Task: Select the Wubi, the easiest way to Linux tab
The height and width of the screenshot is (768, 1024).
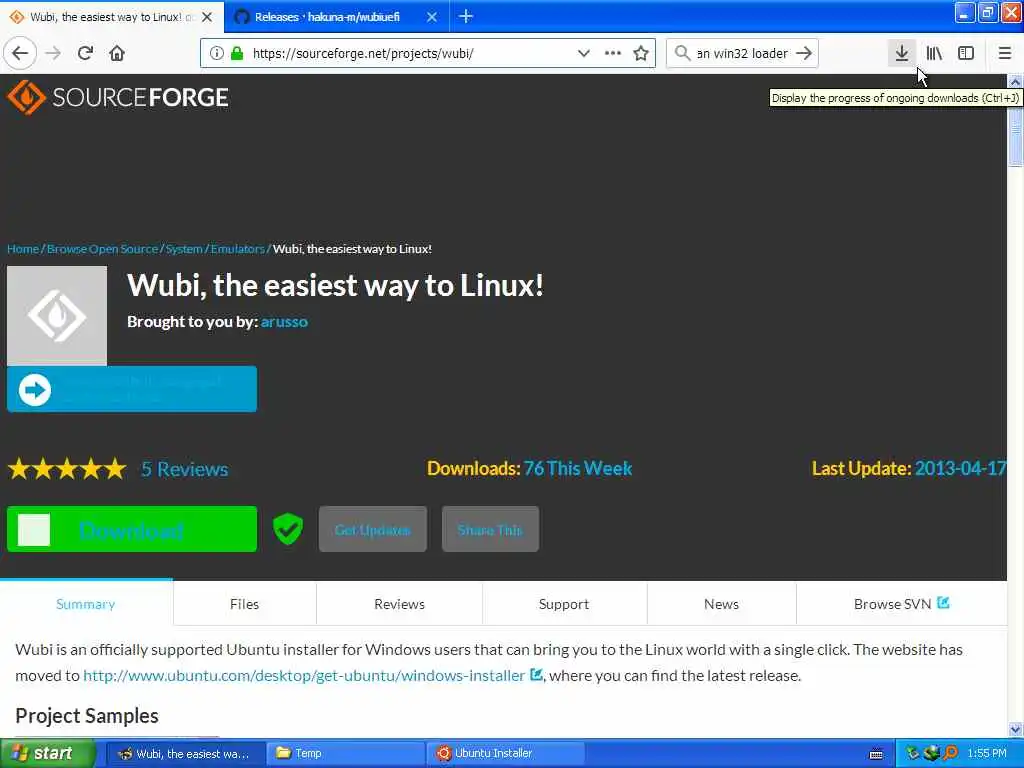Action: point(112,17)
